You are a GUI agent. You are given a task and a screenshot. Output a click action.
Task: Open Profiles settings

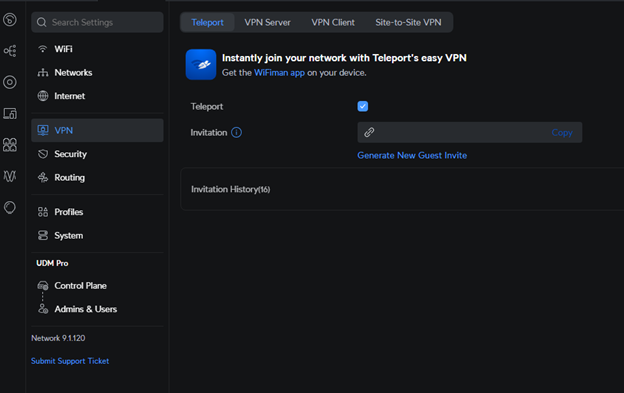click(97, 212)
